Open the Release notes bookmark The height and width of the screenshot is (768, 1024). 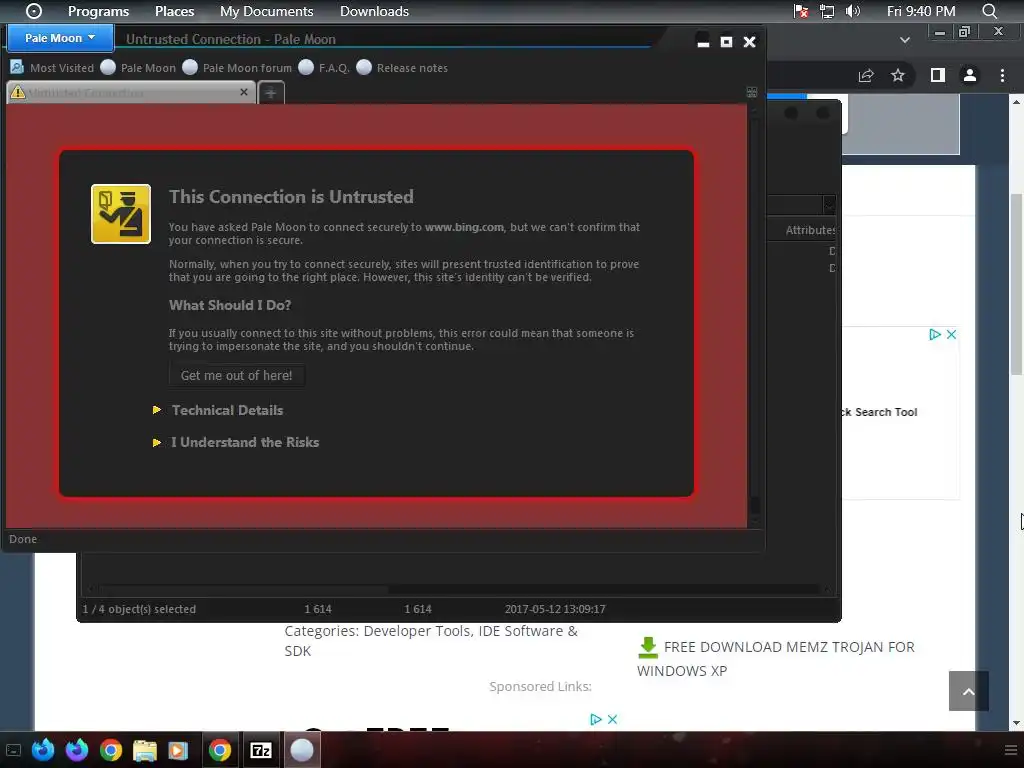(x=402, y=67)
